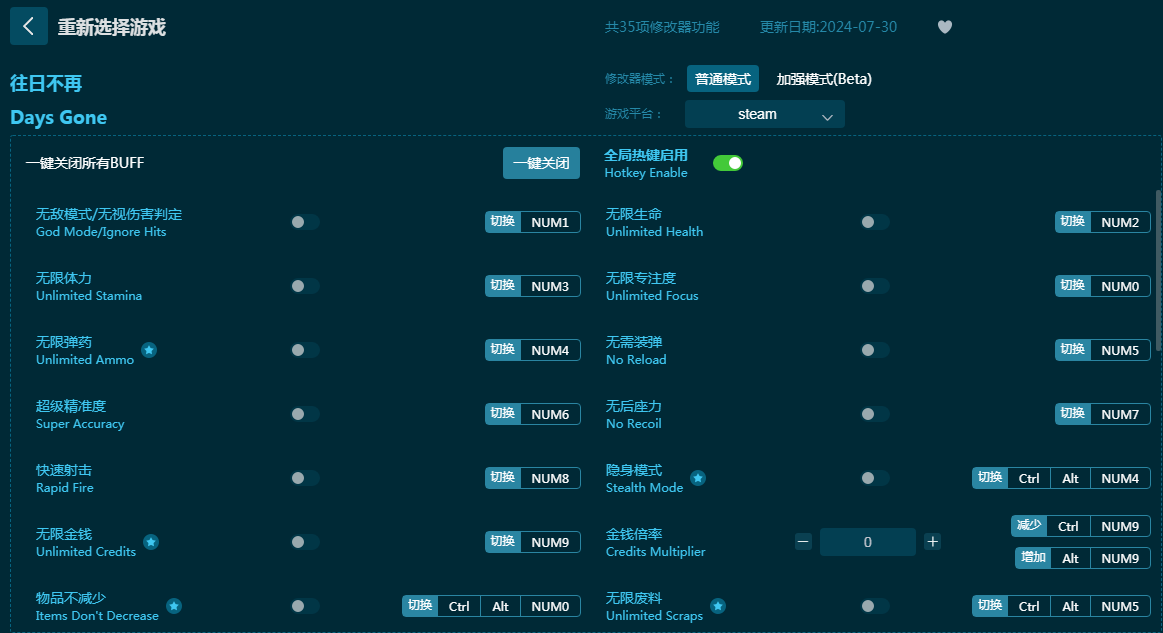
Task: Click star badge beside Unlimited Scraps
Action: point(718,606)
